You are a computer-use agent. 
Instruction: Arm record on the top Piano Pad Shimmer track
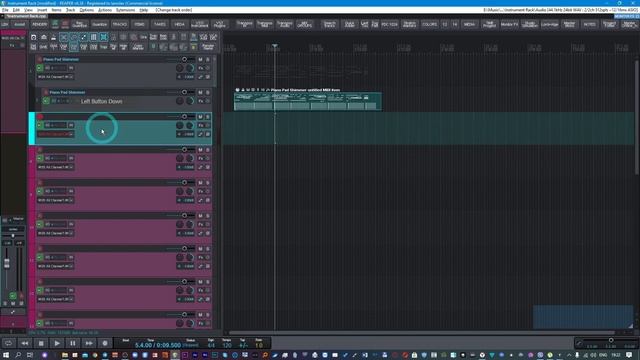tap(40, 59)
